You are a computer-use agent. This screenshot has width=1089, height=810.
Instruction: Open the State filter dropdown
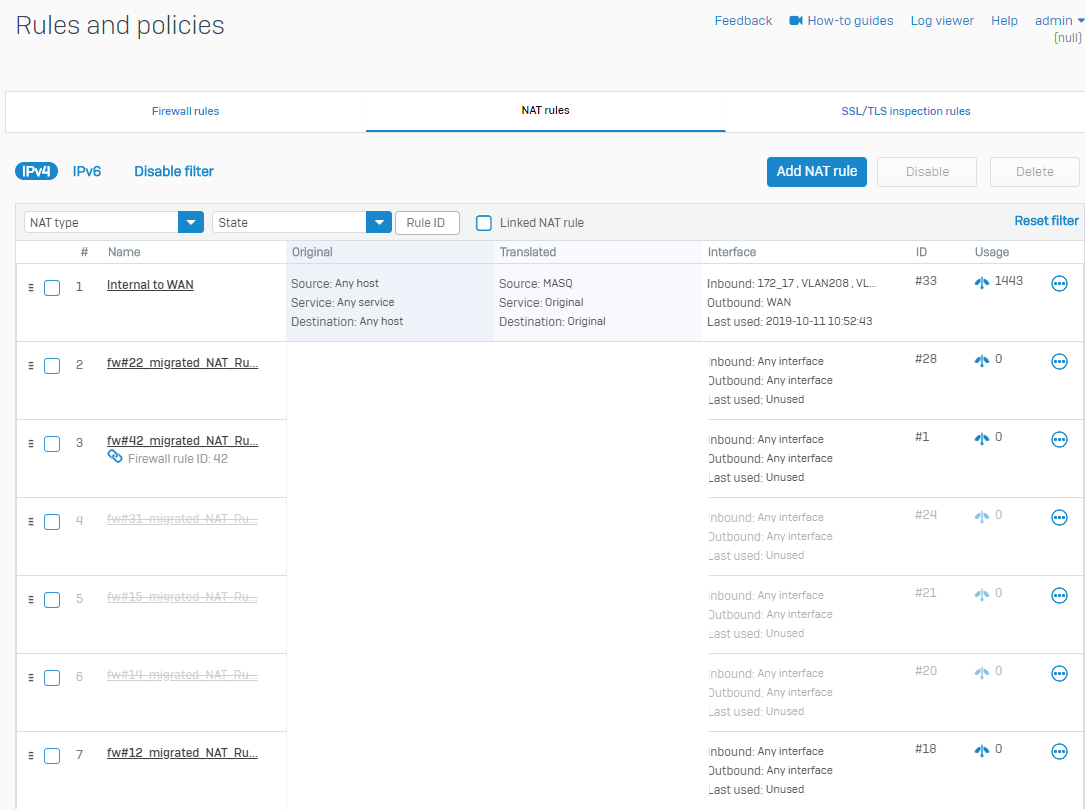[379, 222]
